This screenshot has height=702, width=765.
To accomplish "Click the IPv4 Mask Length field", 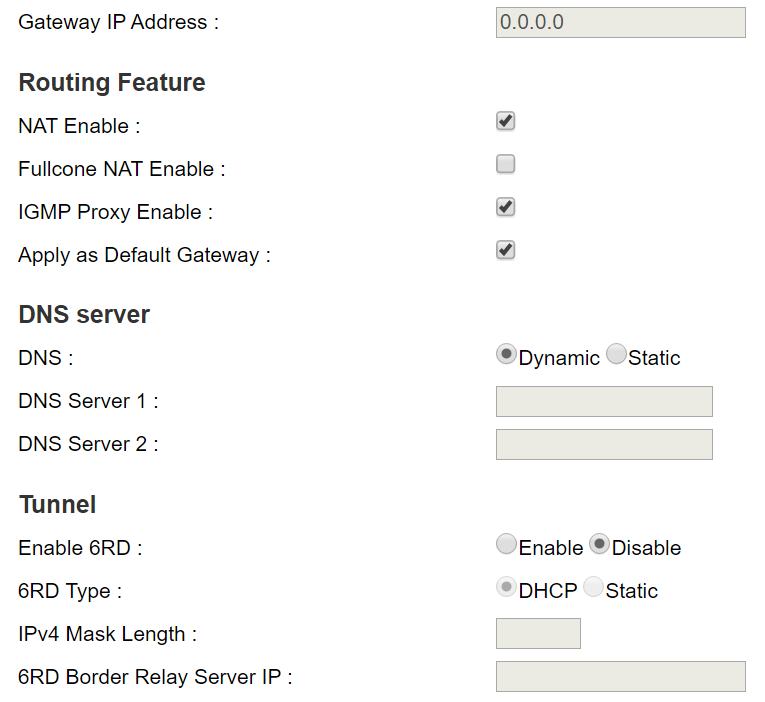I will 538,634.
